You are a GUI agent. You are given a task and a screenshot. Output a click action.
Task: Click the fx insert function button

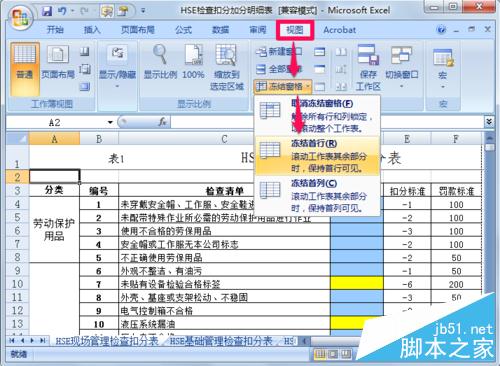click(163, 122)
